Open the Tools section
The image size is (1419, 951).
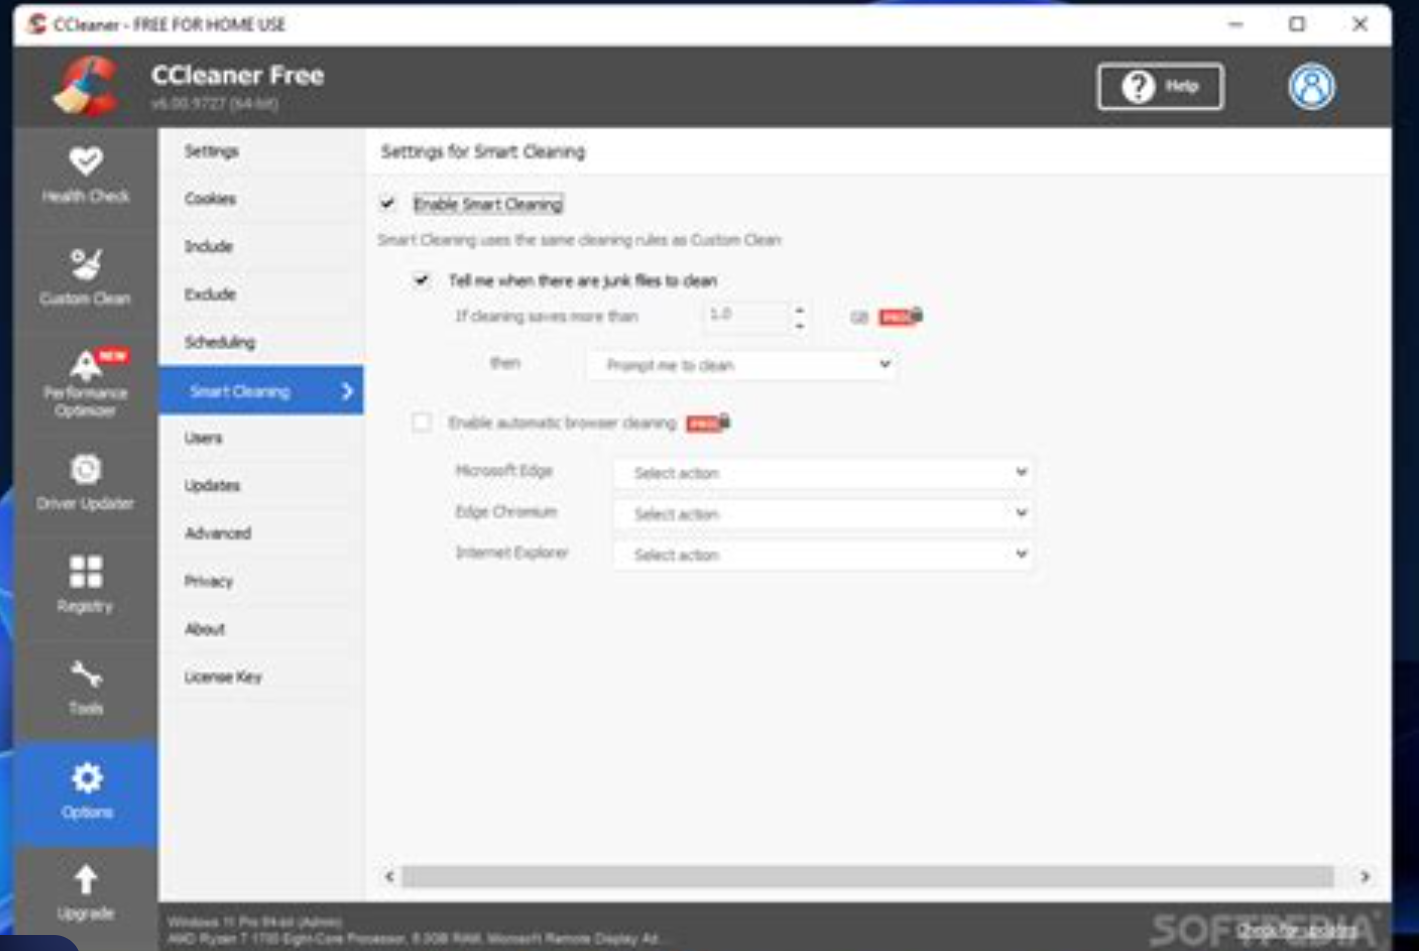click(85, 688)
